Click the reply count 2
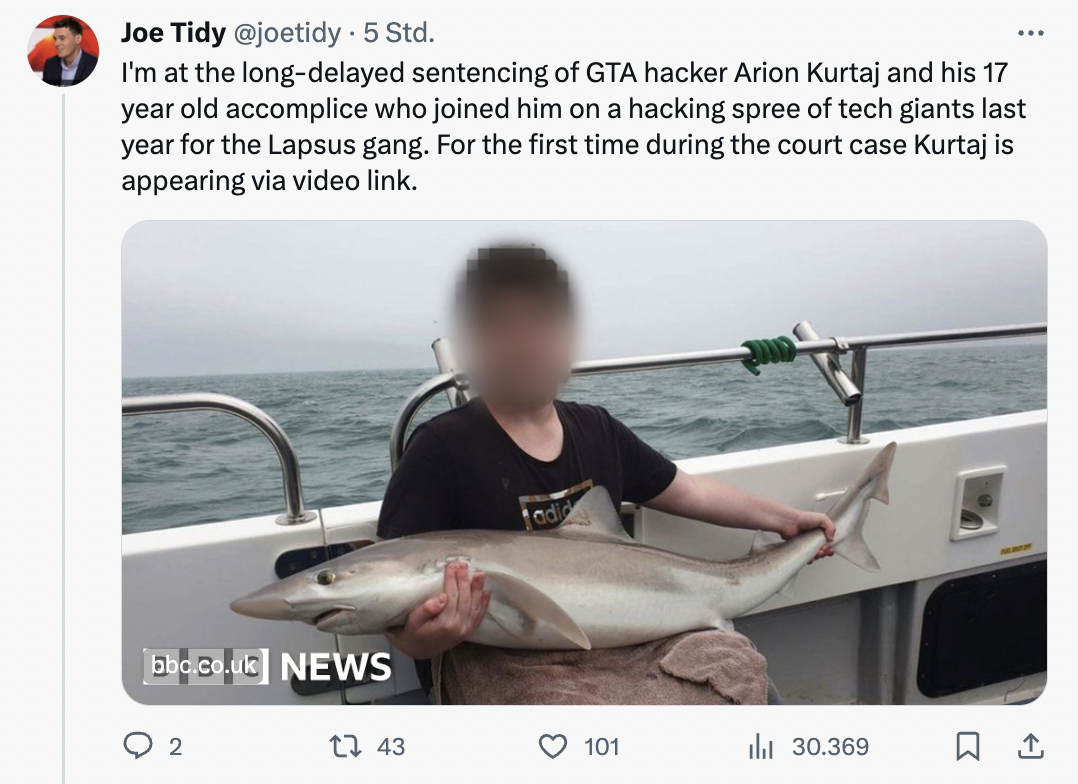The height and width of the screenshot is (784, 1078). pos(175,746)
